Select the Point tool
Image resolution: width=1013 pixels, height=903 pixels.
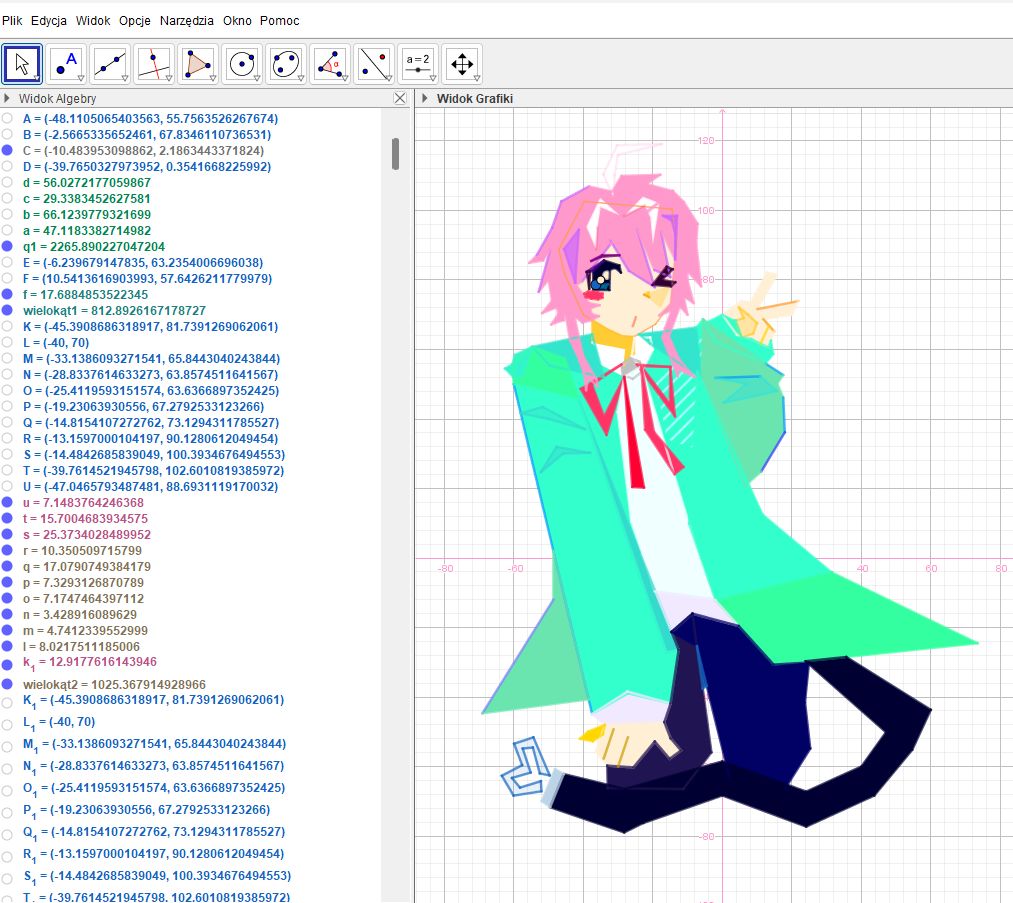66,64
